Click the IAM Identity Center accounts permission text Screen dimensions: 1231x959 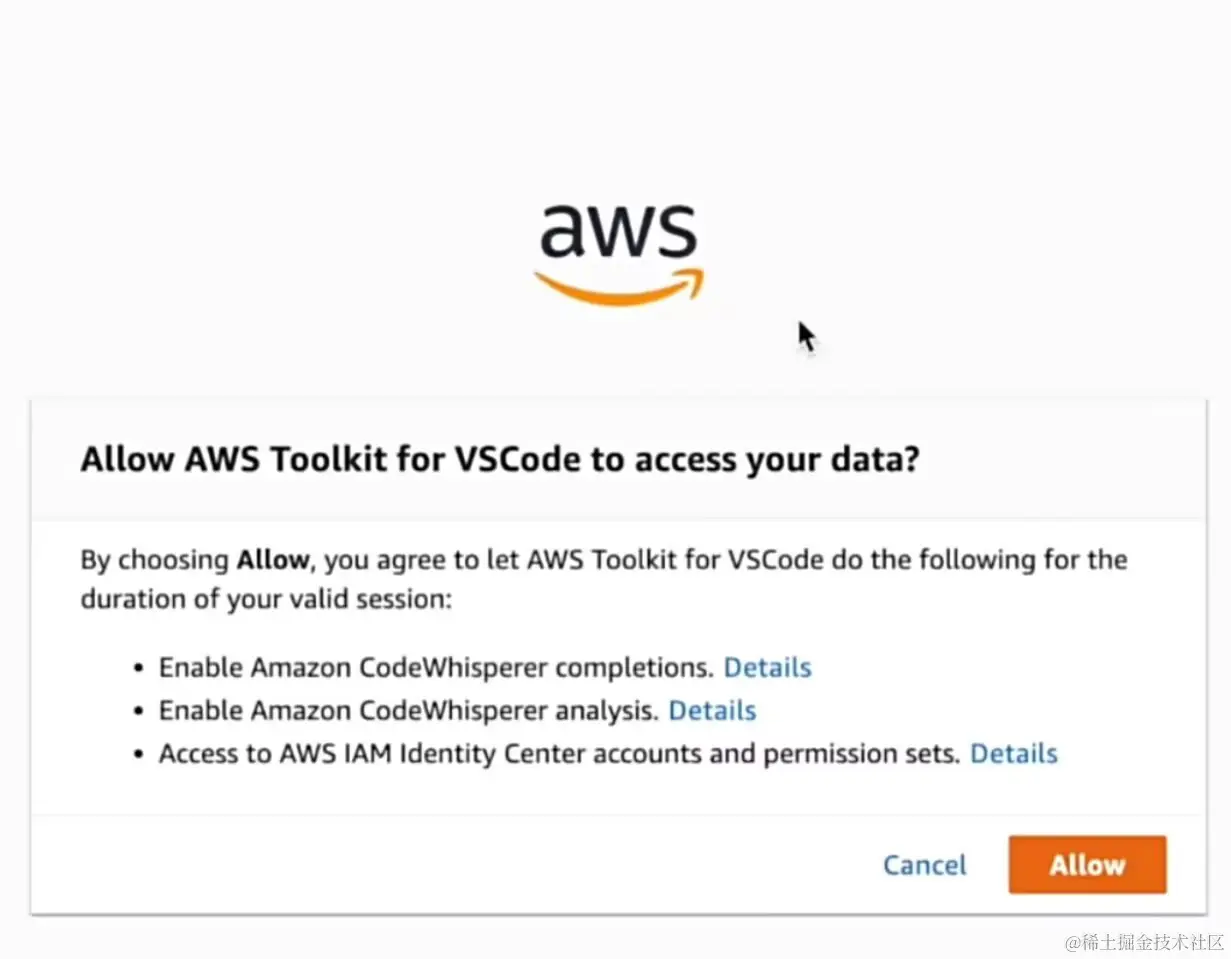click(560, 754)
